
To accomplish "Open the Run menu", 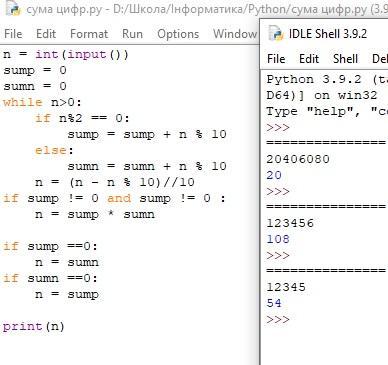I will (132, 34).
